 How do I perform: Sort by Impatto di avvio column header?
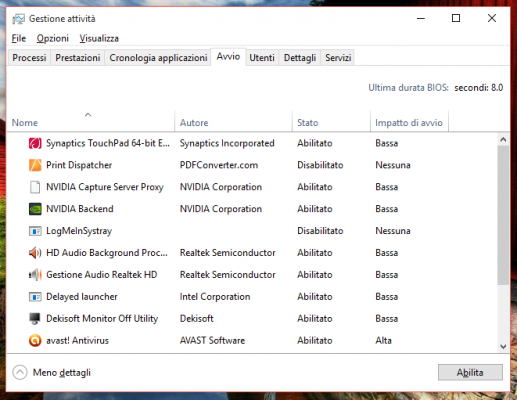pyautogui.click(x=409, y=123)
